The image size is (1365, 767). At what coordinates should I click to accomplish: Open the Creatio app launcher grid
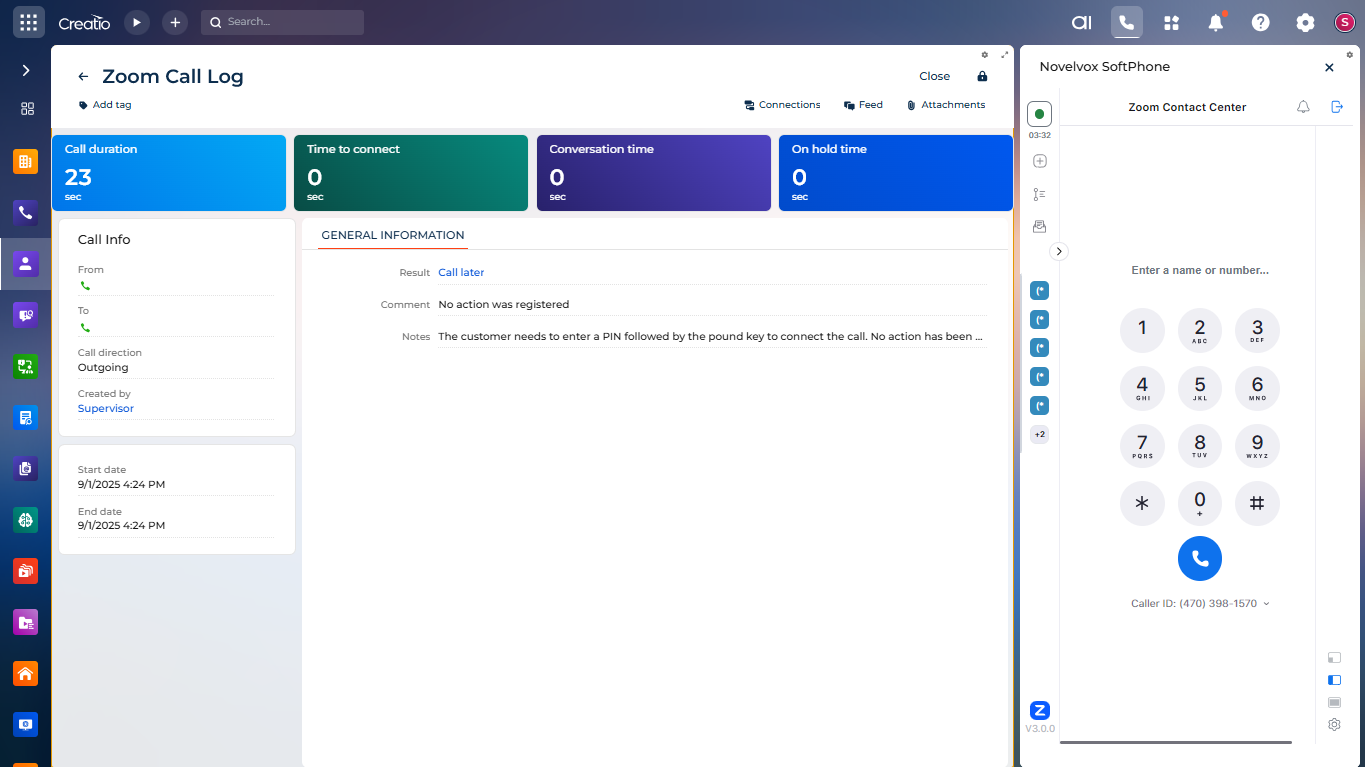click(28, 22)
